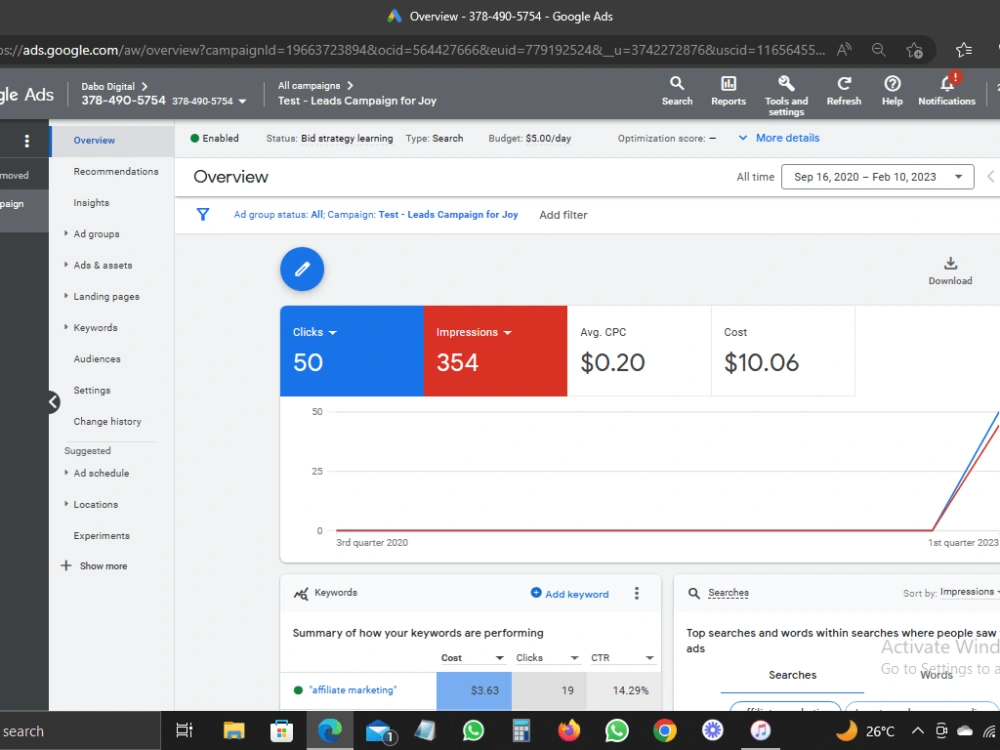This screenshot has height=750, width=1000.
Task: Expand the Ad groups section
Action: [66, 233]
